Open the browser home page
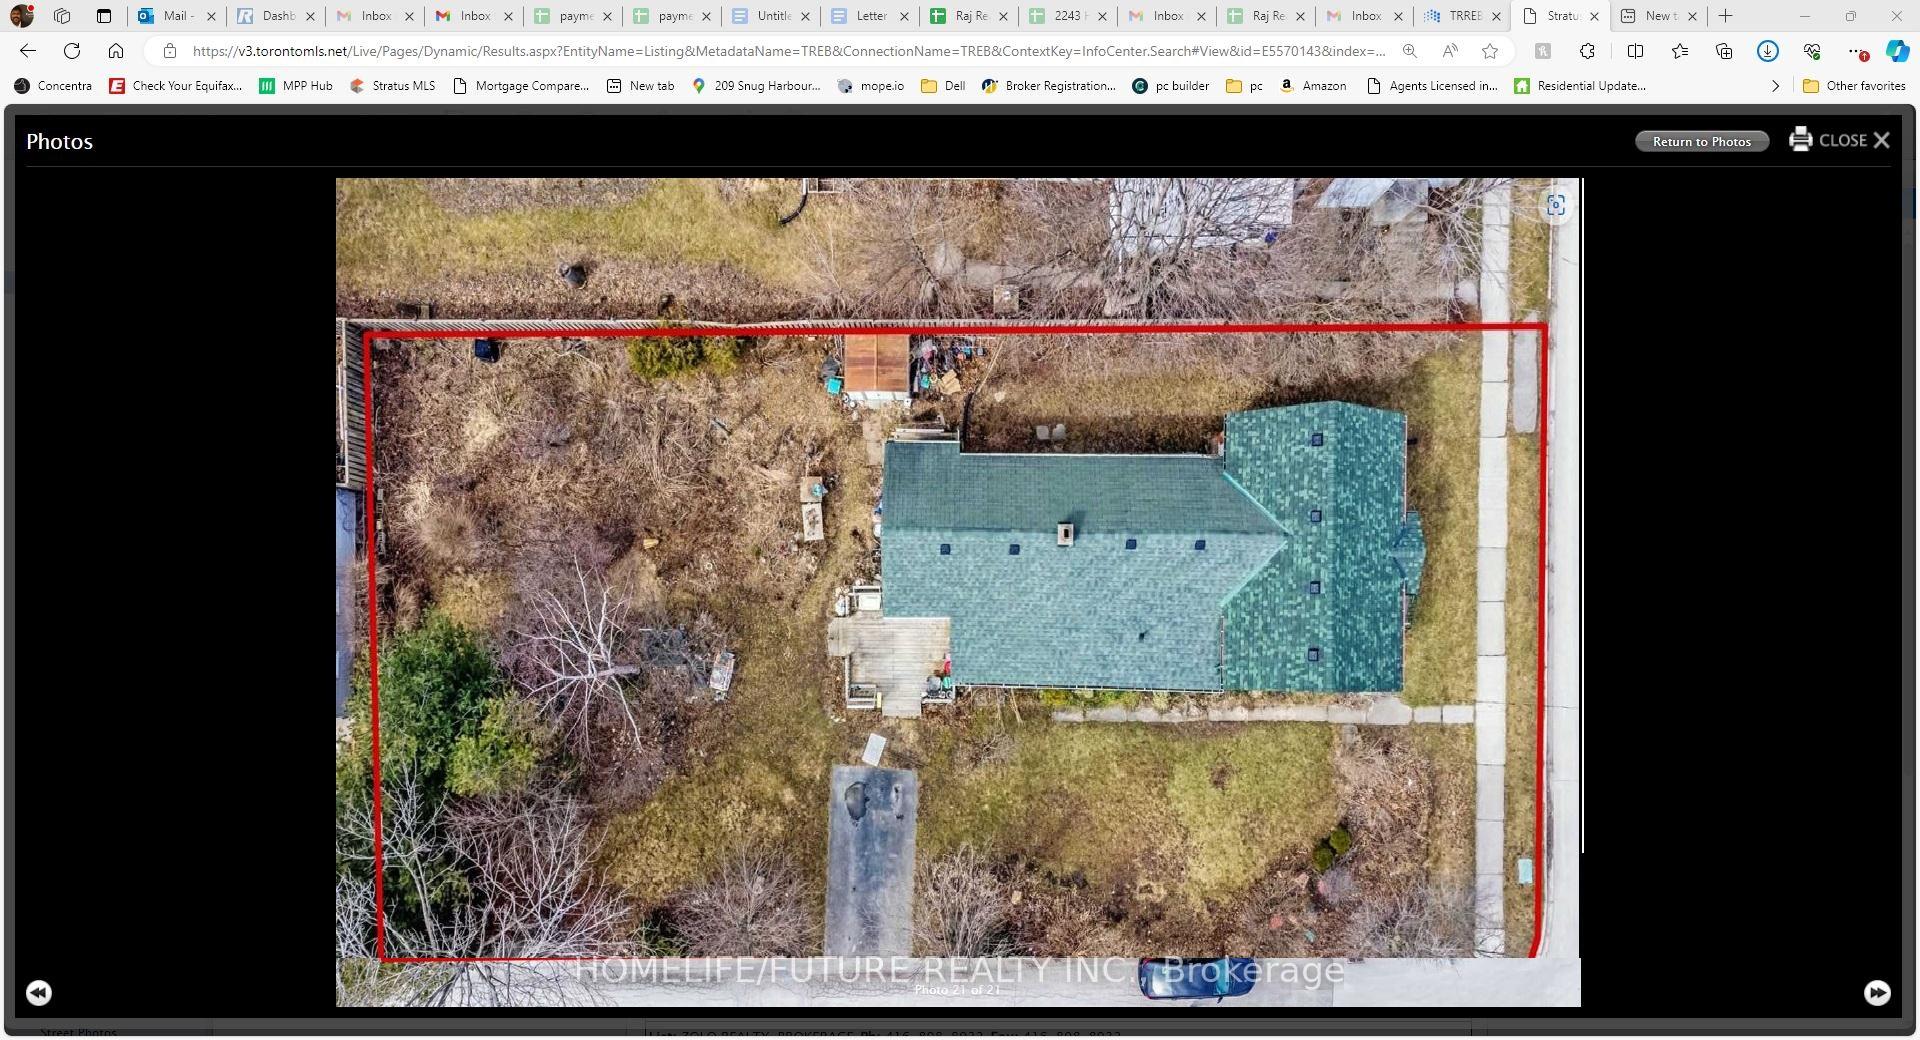Screen dimensions: 1920x1040 point(116,51)
